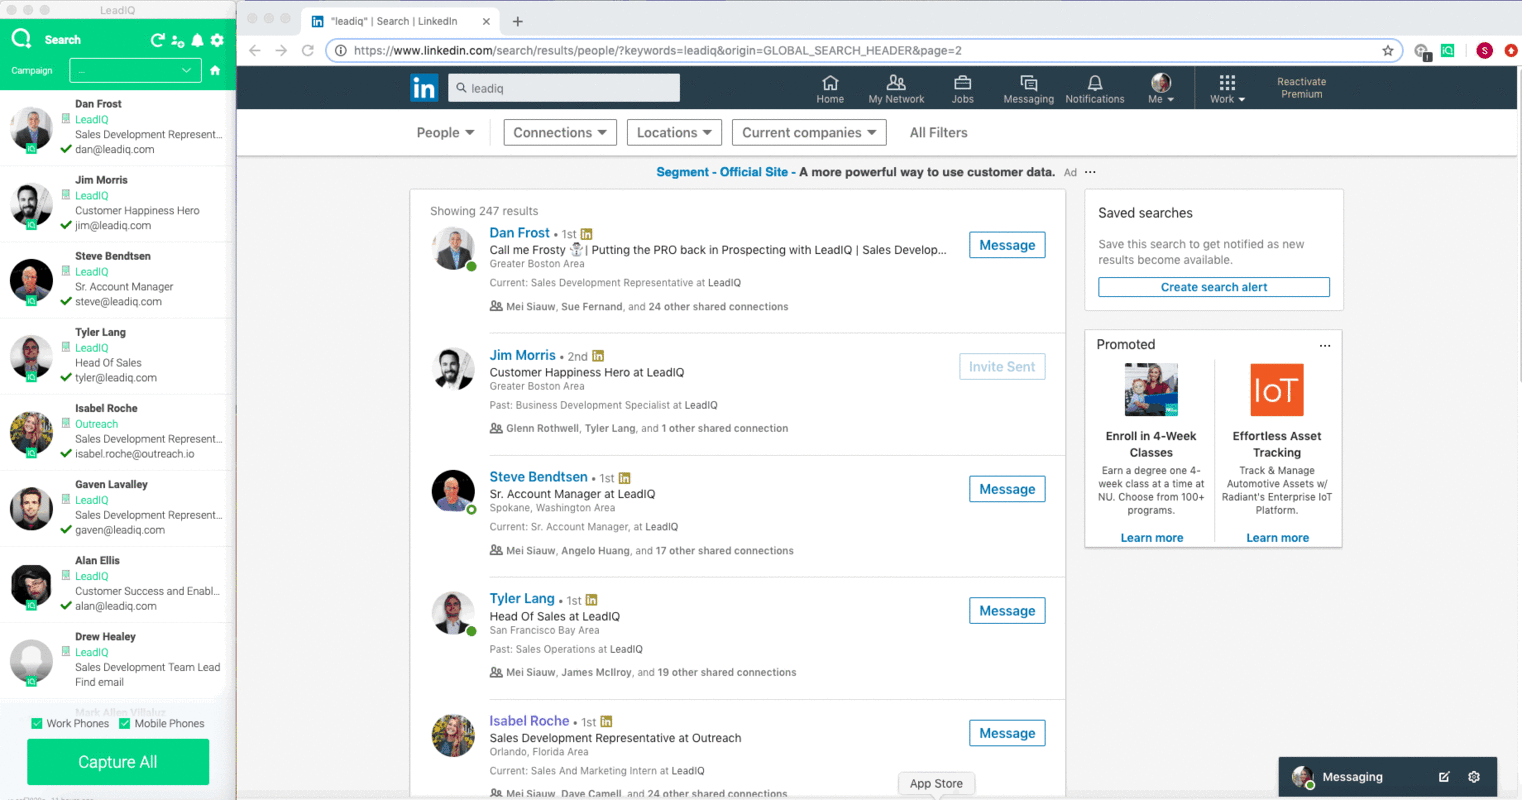Image resolution: width=1522 pixels, height=800 pixels.
Task: Open the Current companies filter dropdown
Action: pos(808,132)
